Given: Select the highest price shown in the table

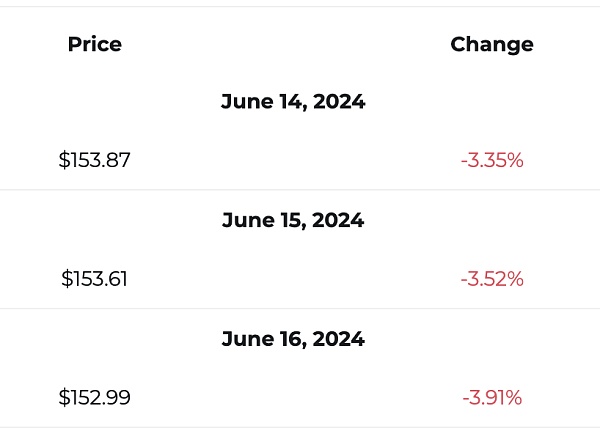Looking at the screenshot, I should (x=95, y=160).
